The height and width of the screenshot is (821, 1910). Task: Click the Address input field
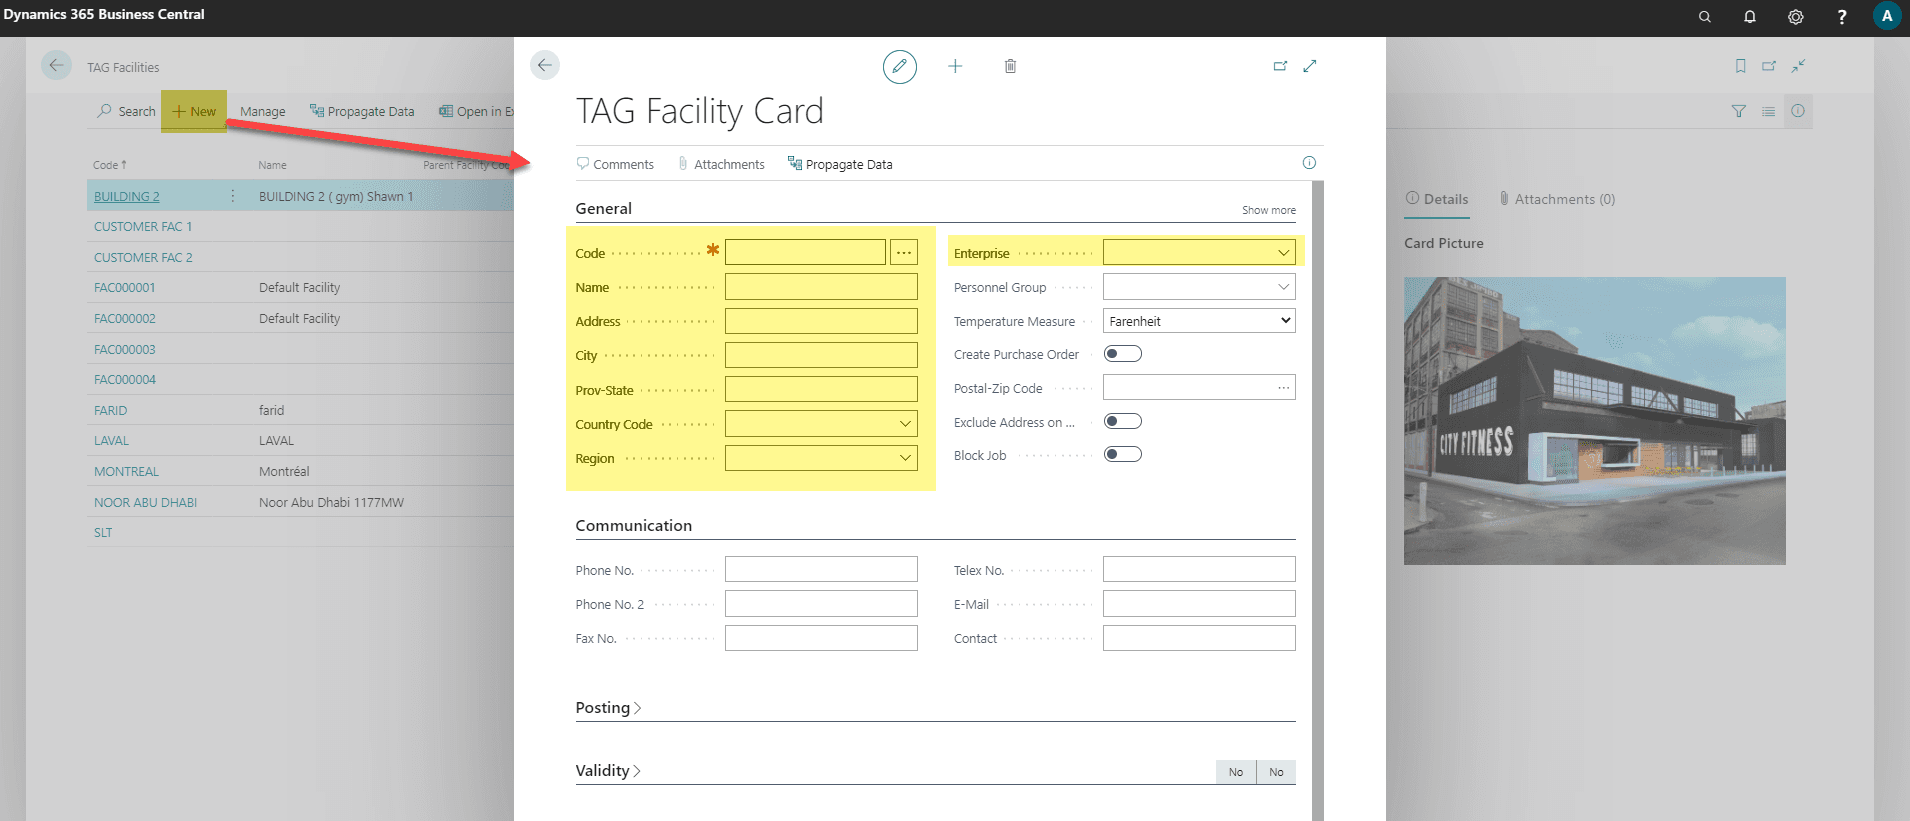coord(821,321)
